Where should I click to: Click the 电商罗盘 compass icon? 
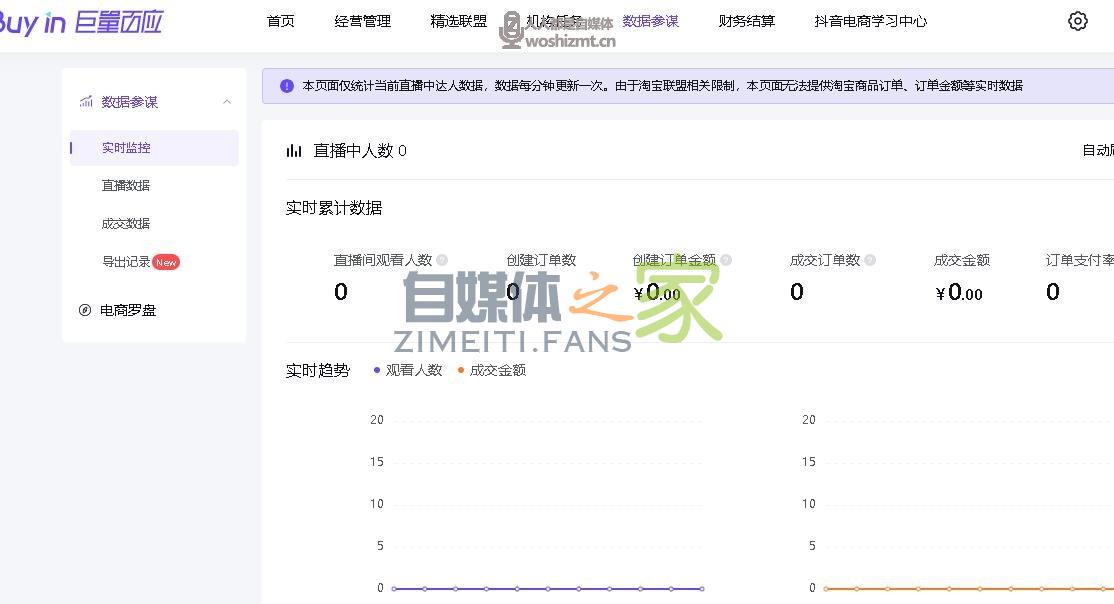click(85, 310)
